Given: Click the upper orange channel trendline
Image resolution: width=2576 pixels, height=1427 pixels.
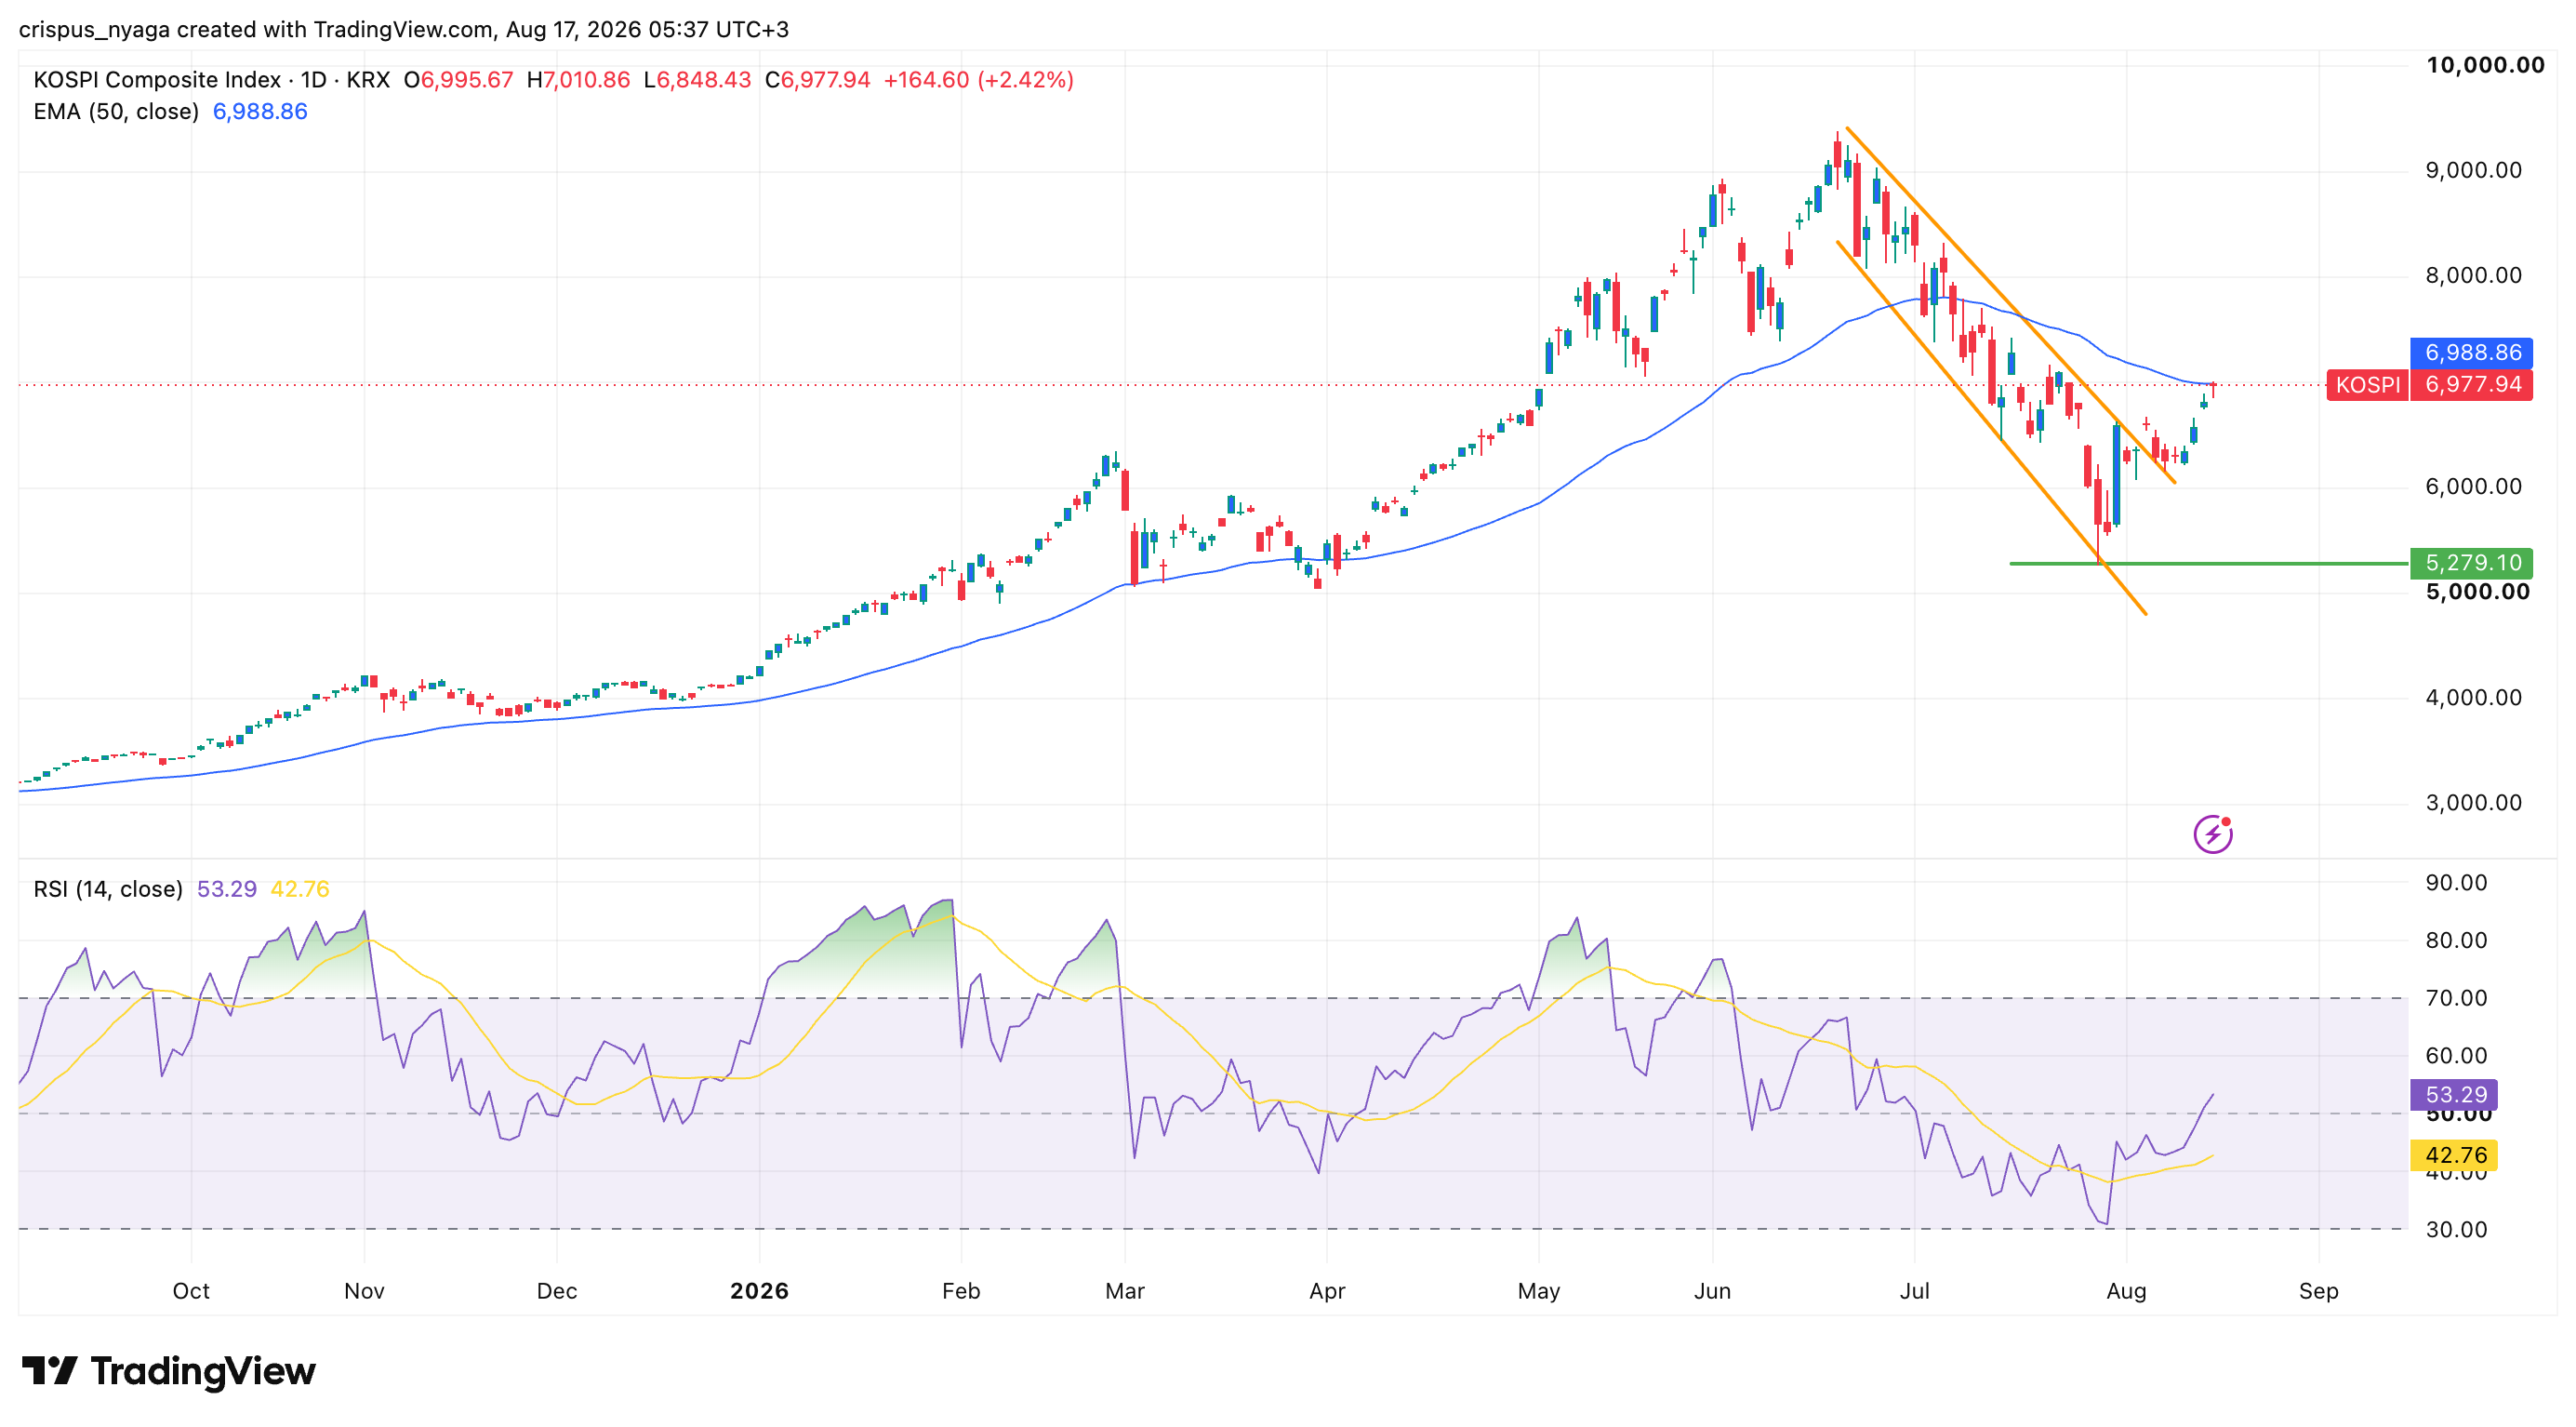Looking at the screenshot, I should pyautogui.click(x=2010, y=305).
